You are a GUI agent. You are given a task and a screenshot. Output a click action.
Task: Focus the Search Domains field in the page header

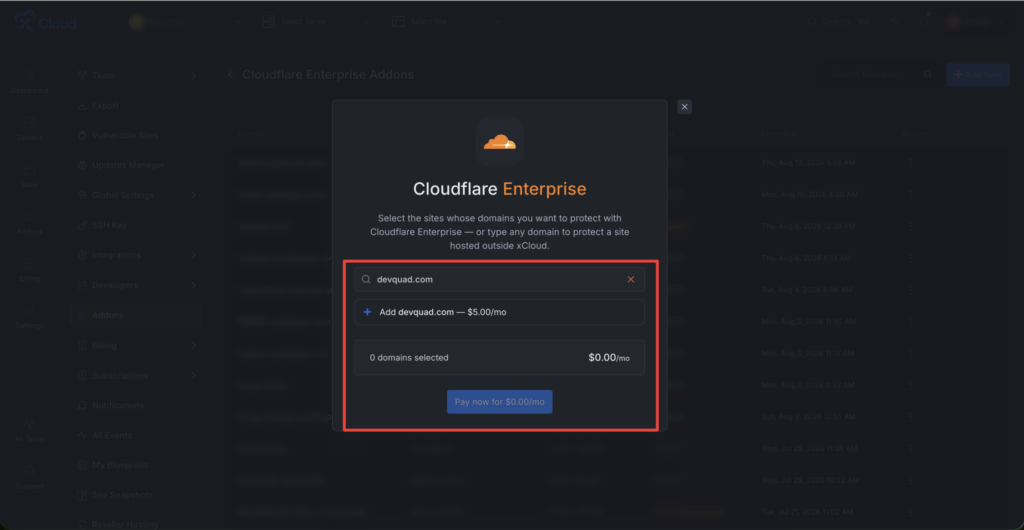[879, 74]
